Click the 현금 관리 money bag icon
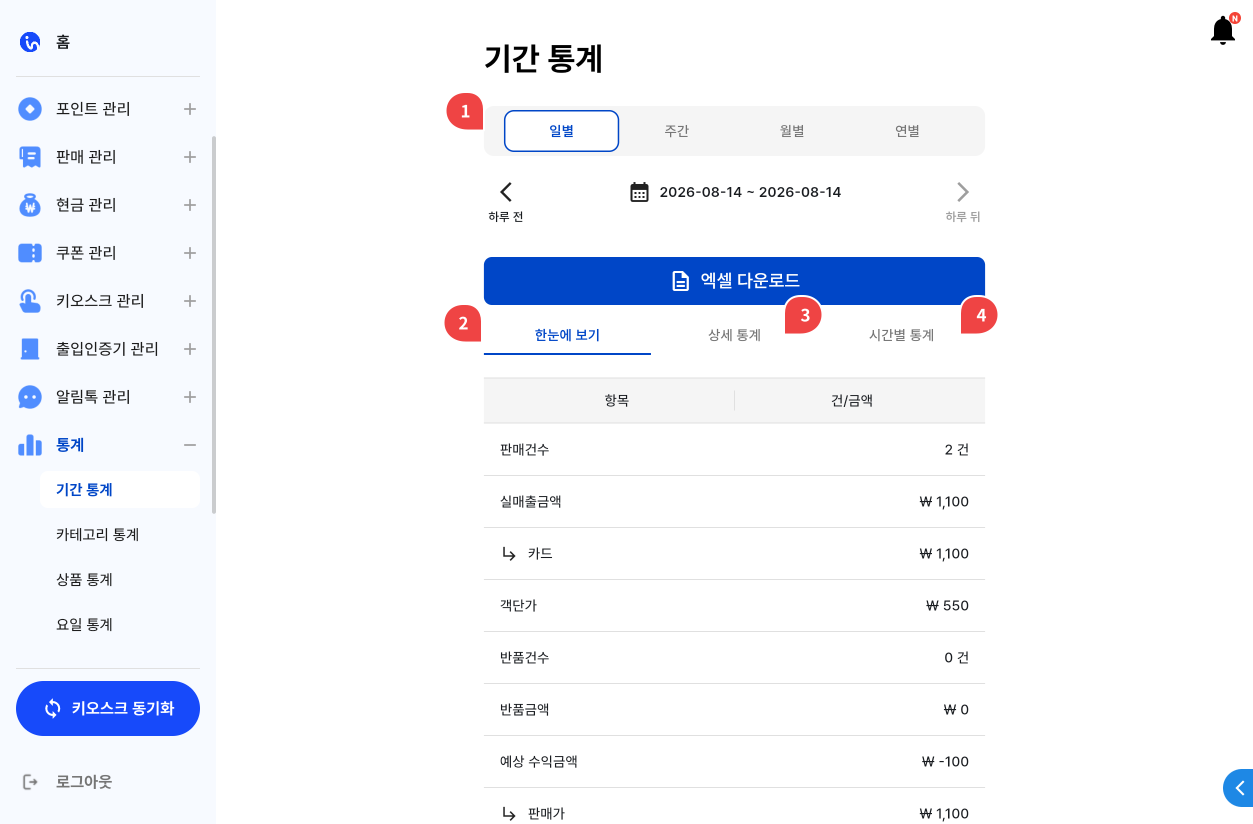 pos(30,205)
